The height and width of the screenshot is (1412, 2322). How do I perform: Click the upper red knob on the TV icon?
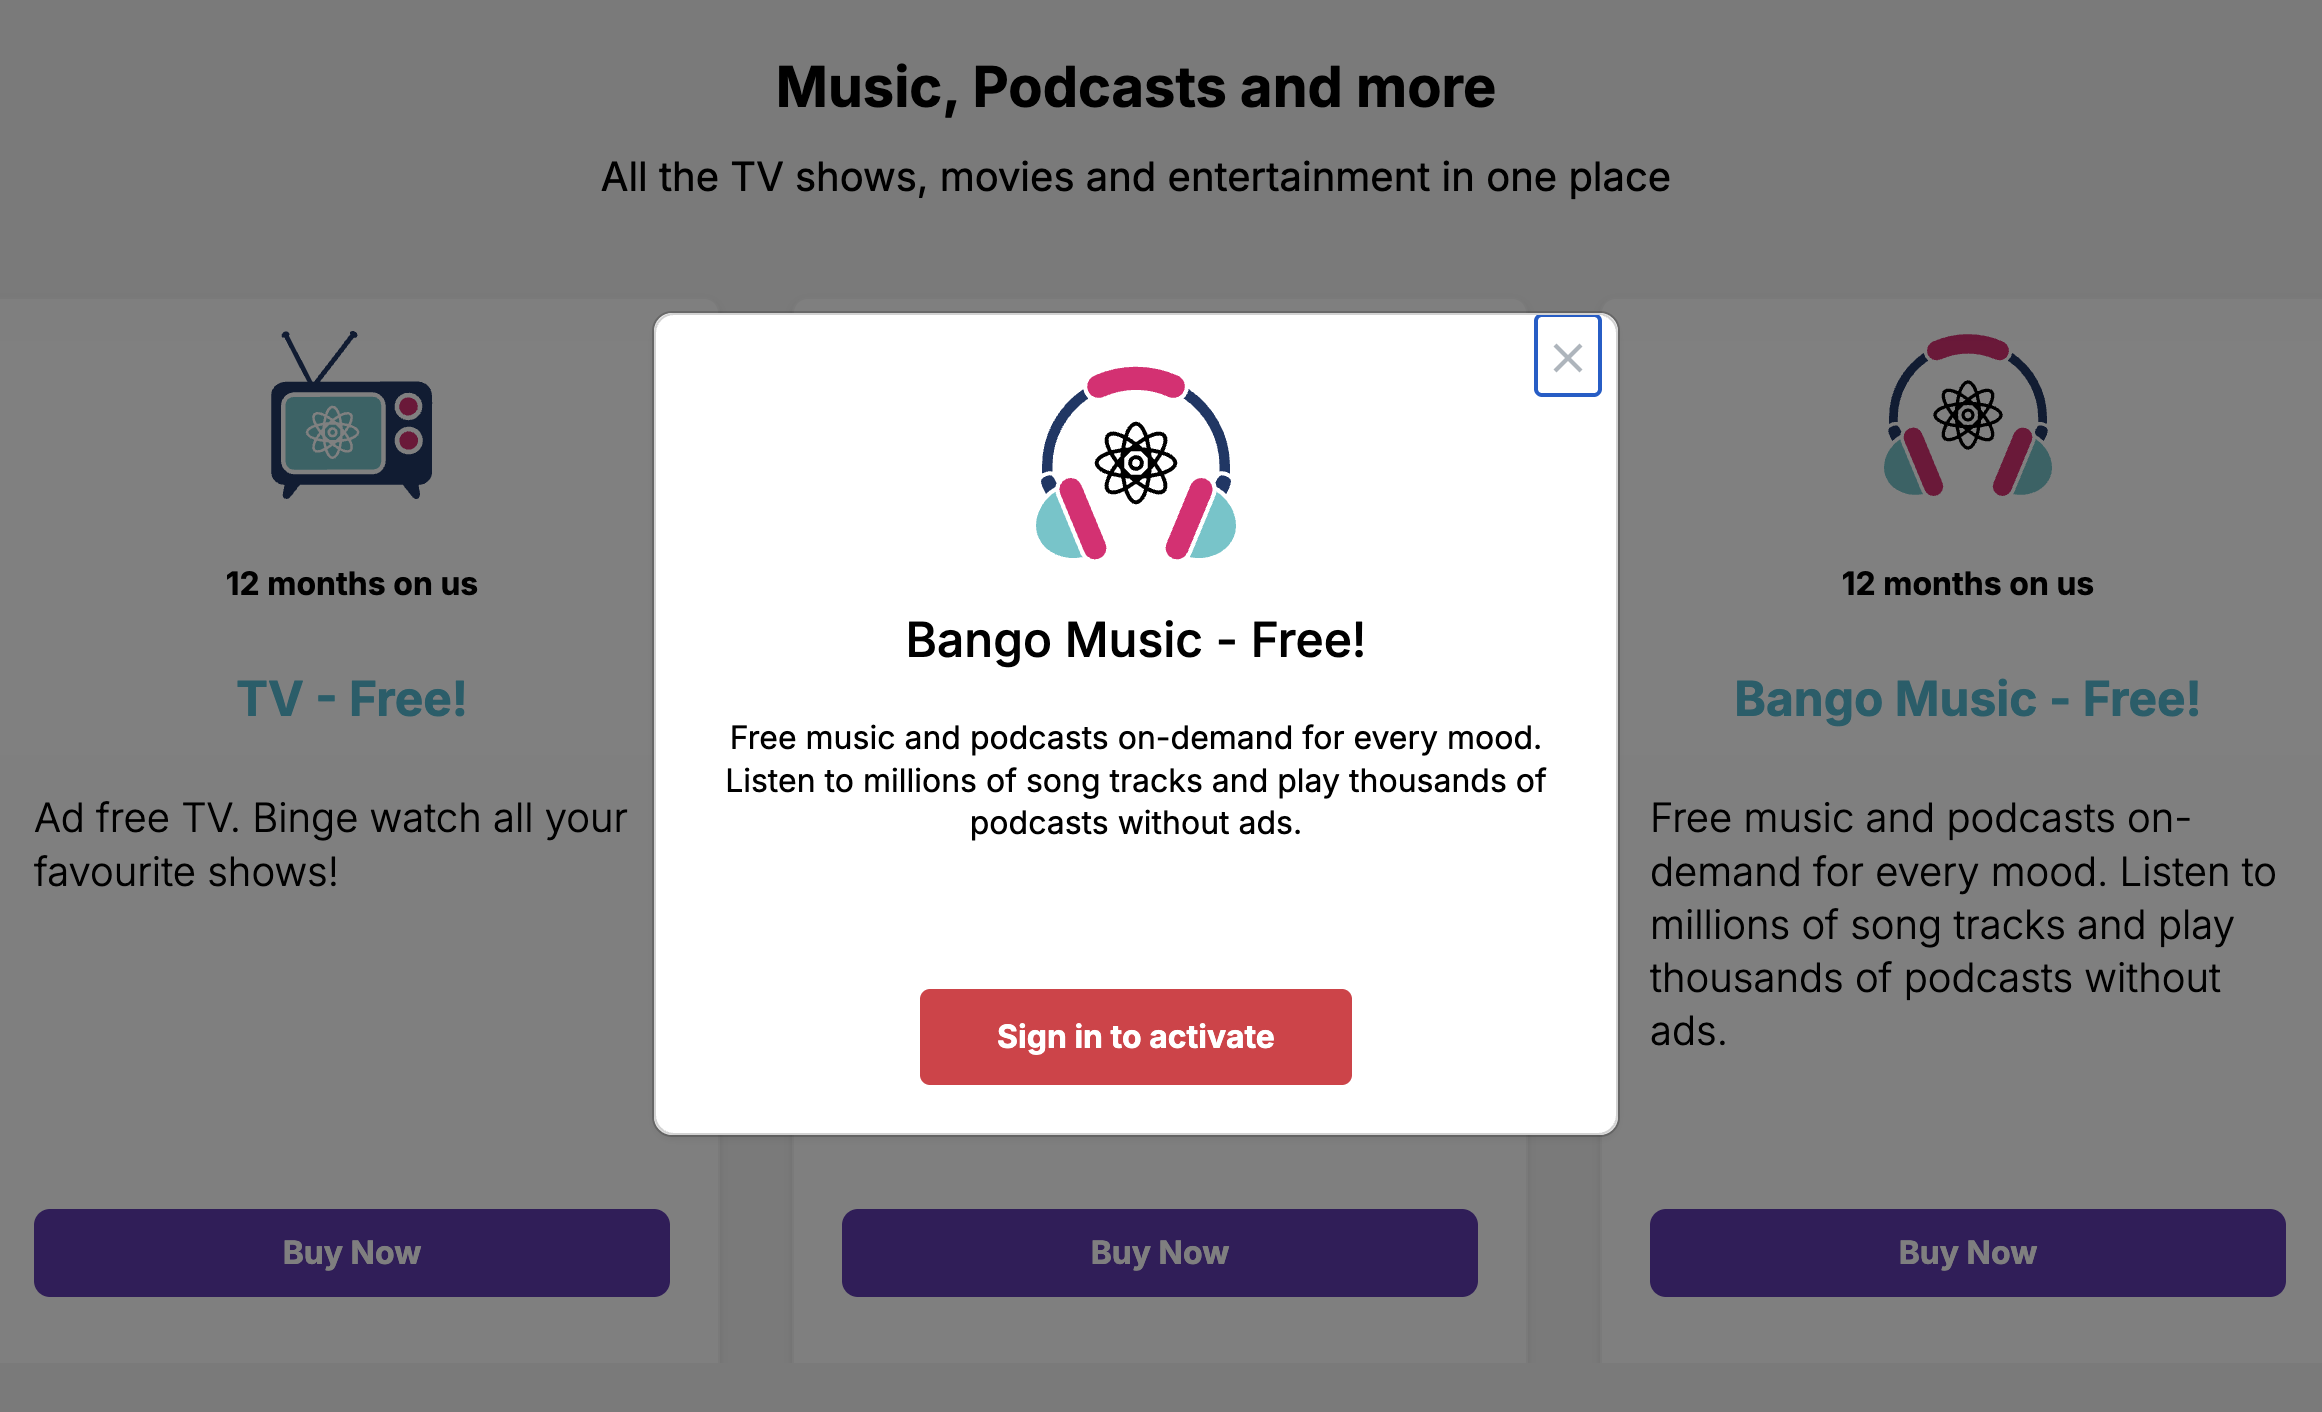[408, 406]
